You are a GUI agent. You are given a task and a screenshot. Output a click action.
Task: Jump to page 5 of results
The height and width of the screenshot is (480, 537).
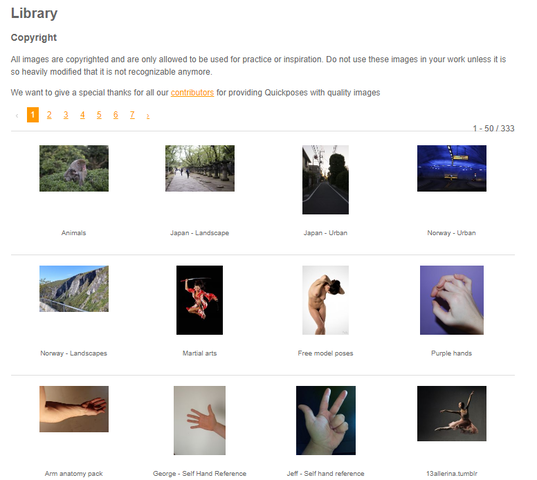[x=99, y=115]
